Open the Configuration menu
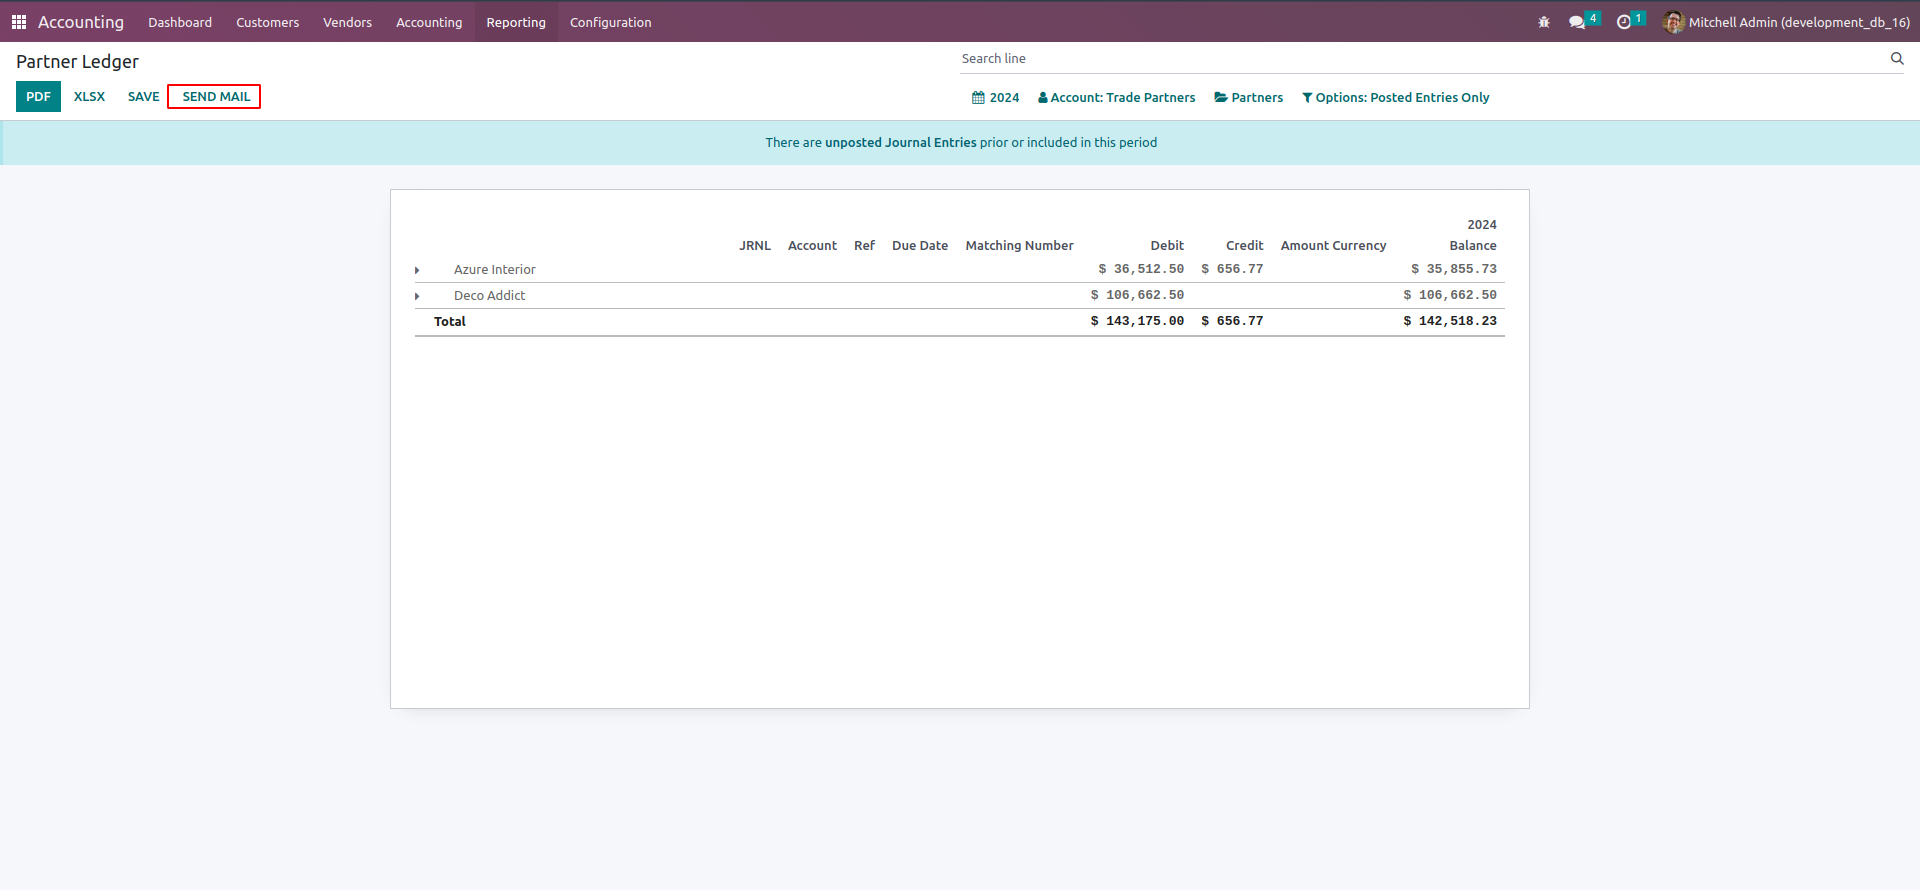Screen dimensions: 1920x890 point(610,22)
